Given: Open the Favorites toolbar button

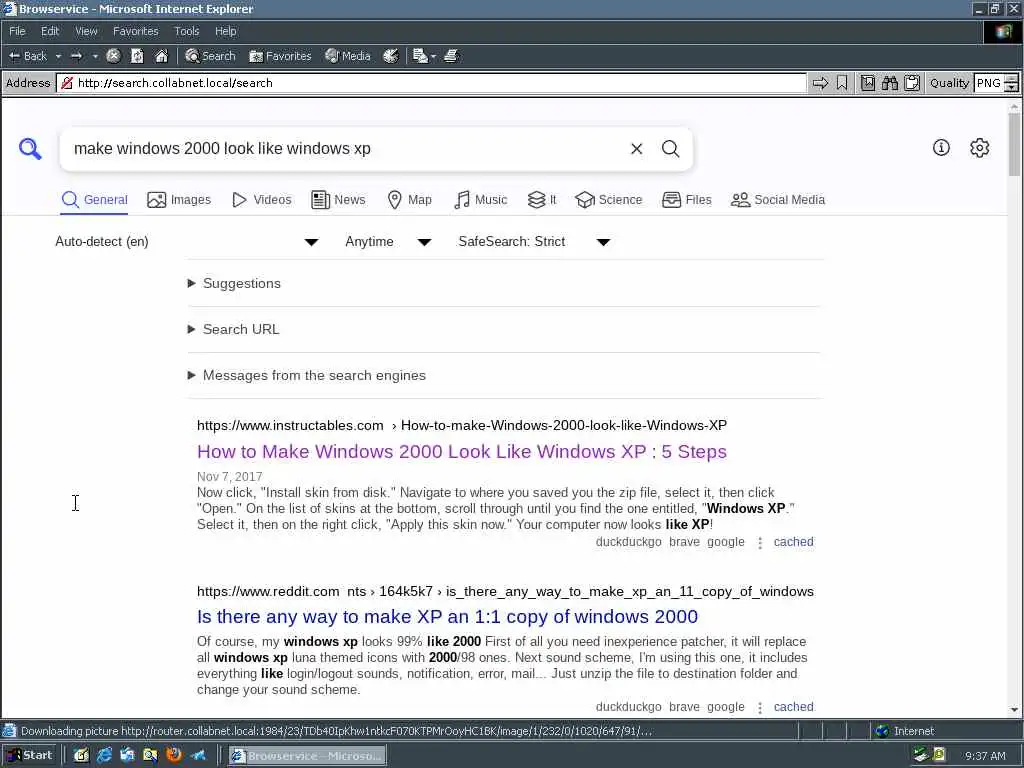Looking at the screenshot, I should [x=280, y=56].
